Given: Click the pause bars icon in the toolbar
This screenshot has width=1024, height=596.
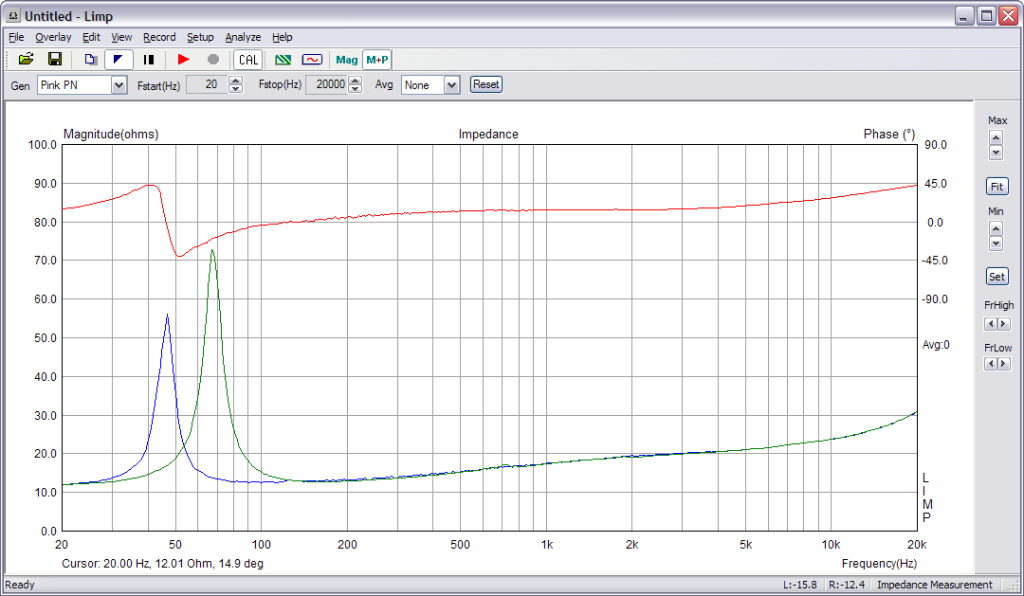Looking at the screenshot, I should pyautogui.click(x=149, y=60).
